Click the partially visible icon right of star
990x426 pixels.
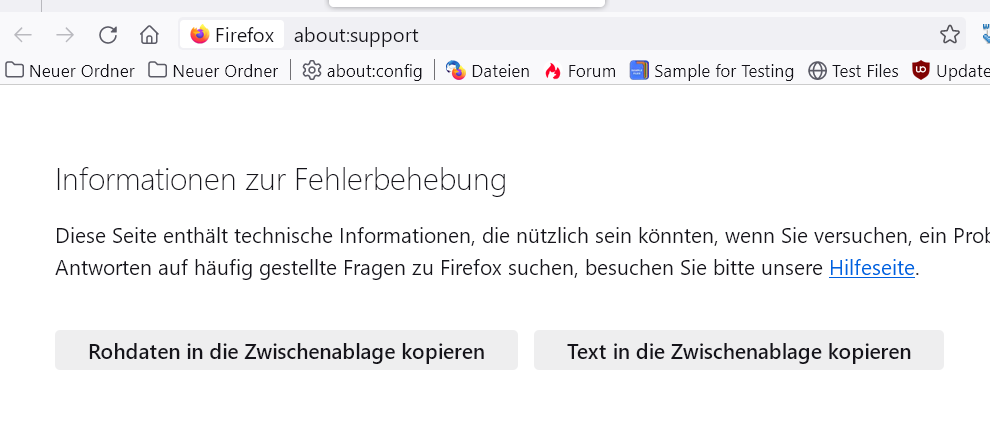click(x=983, y=35)
